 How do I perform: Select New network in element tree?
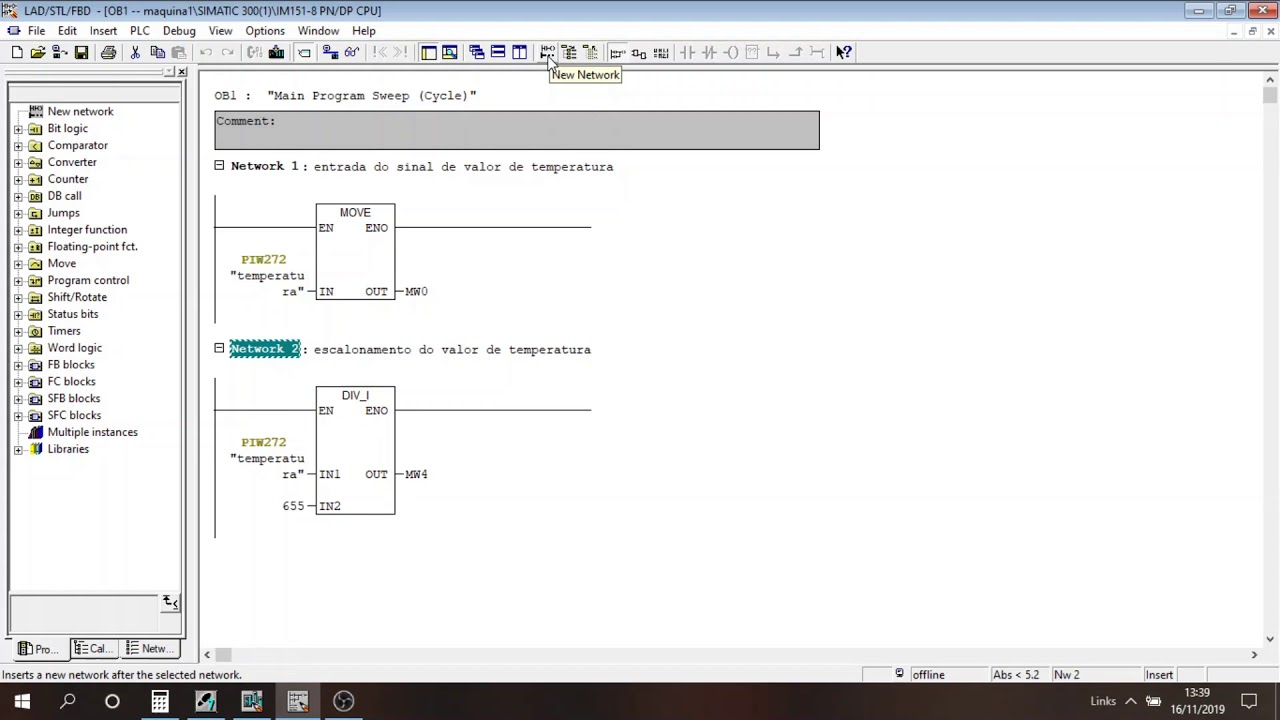pyautogui.click(x=80, y=111)
